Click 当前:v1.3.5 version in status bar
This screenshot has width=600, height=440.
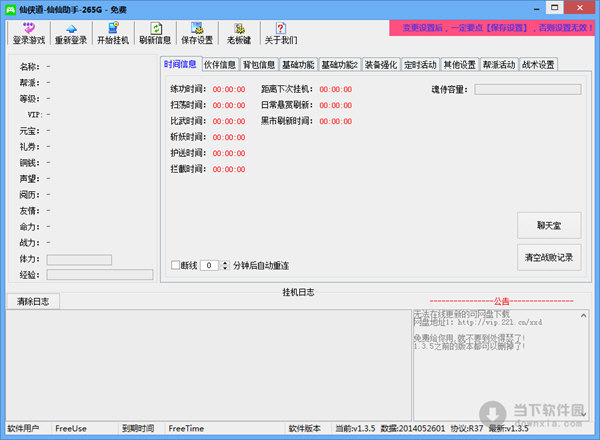click(355, 429)
